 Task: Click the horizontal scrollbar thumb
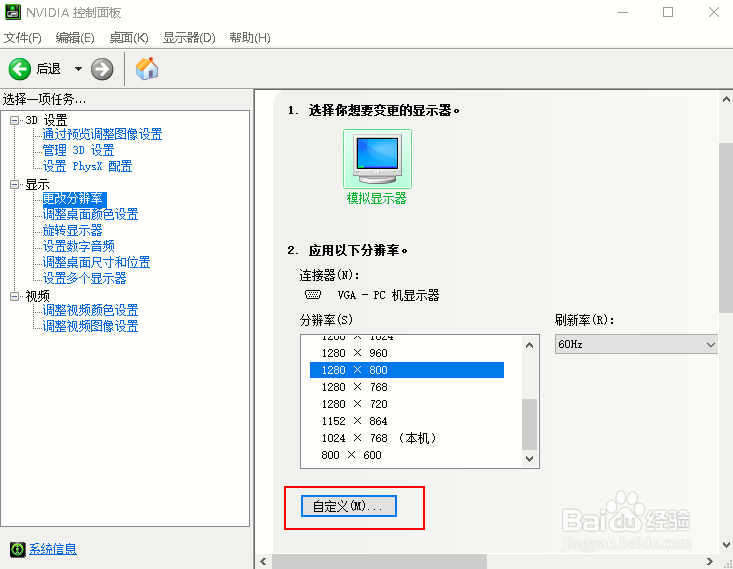(379, 562)
